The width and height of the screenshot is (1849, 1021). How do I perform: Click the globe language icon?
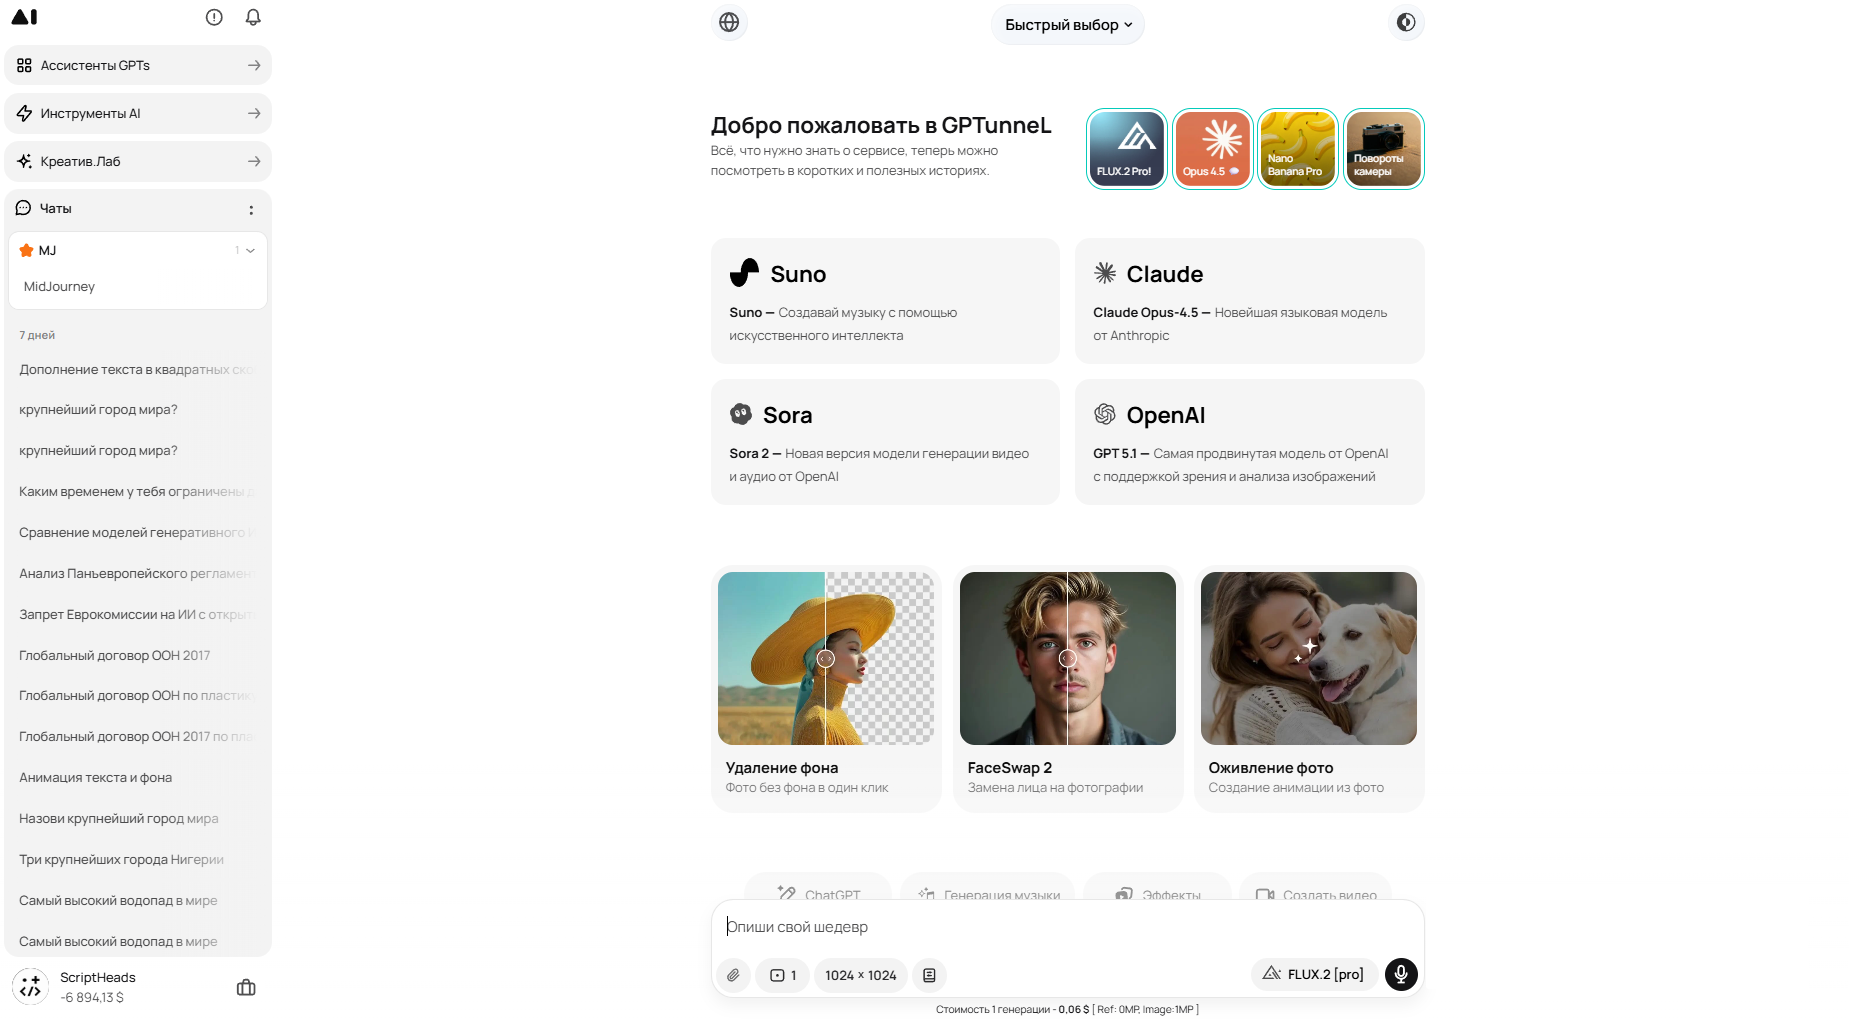coord(729,22)
